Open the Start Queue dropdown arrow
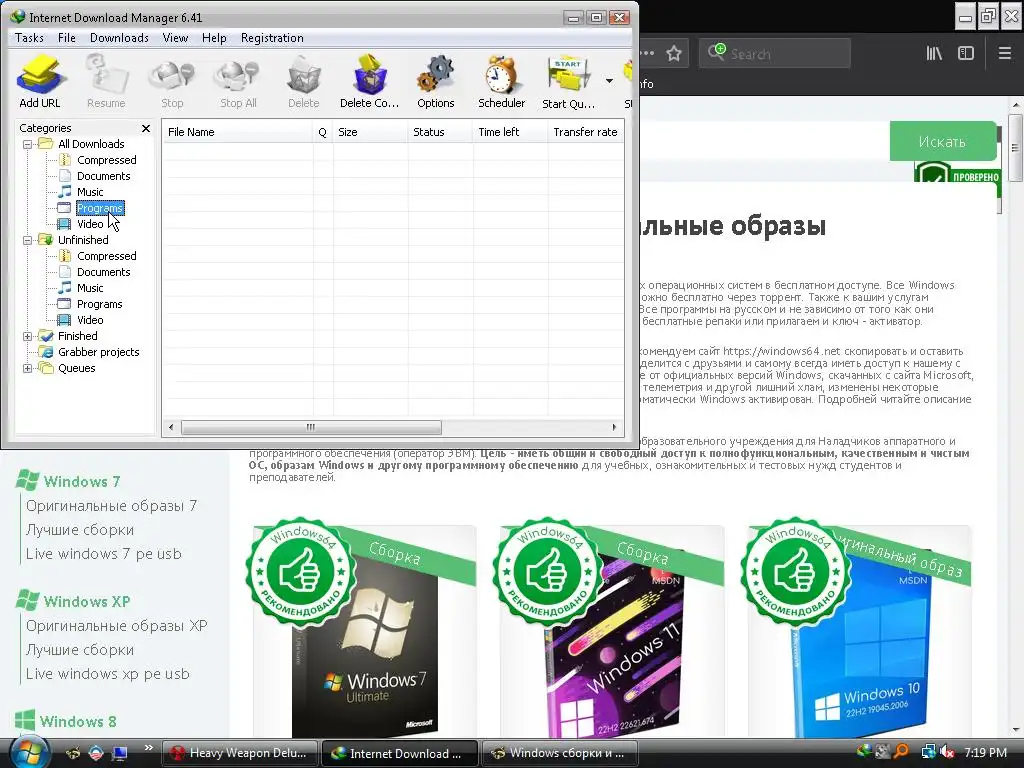Screen dimensions: 1024x768 pos(609,81)
